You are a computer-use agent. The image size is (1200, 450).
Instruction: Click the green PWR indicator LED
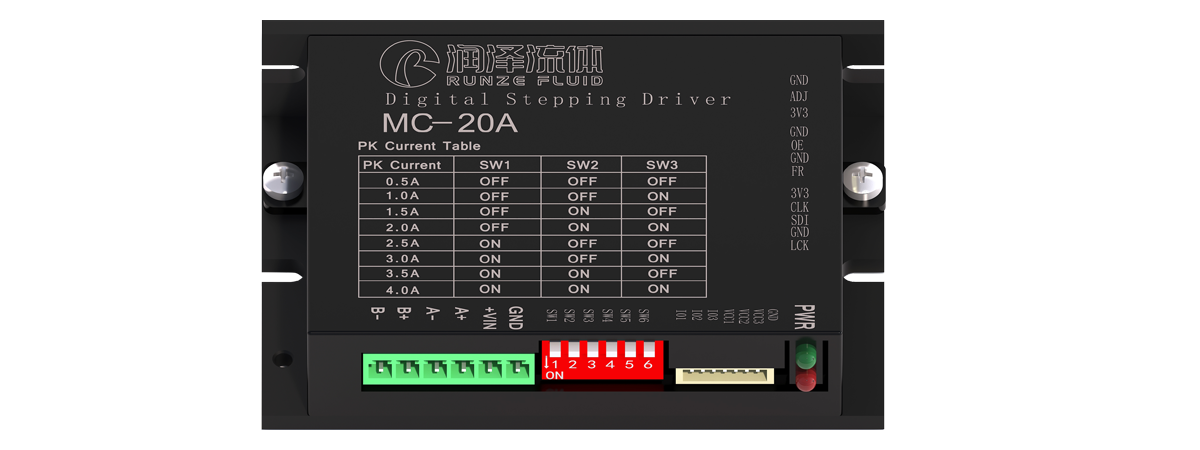tap(805, 354)
